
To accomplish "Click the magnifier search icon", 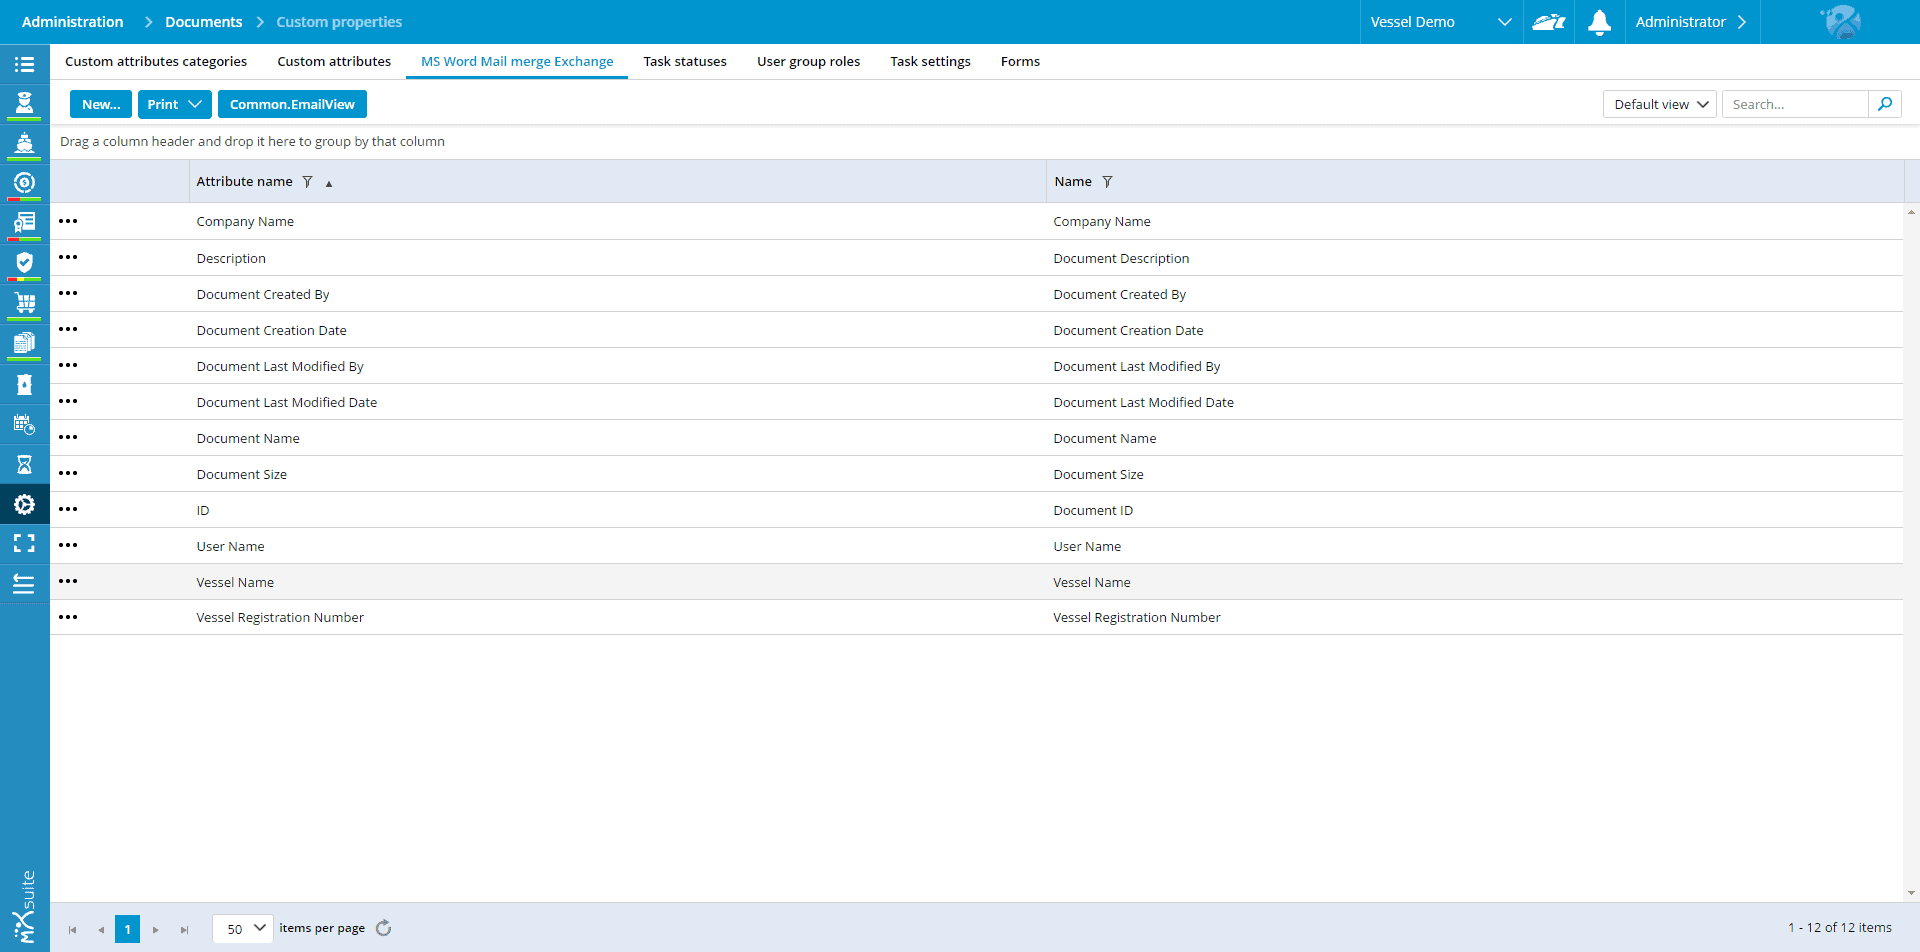I will tap(1884, 104).
